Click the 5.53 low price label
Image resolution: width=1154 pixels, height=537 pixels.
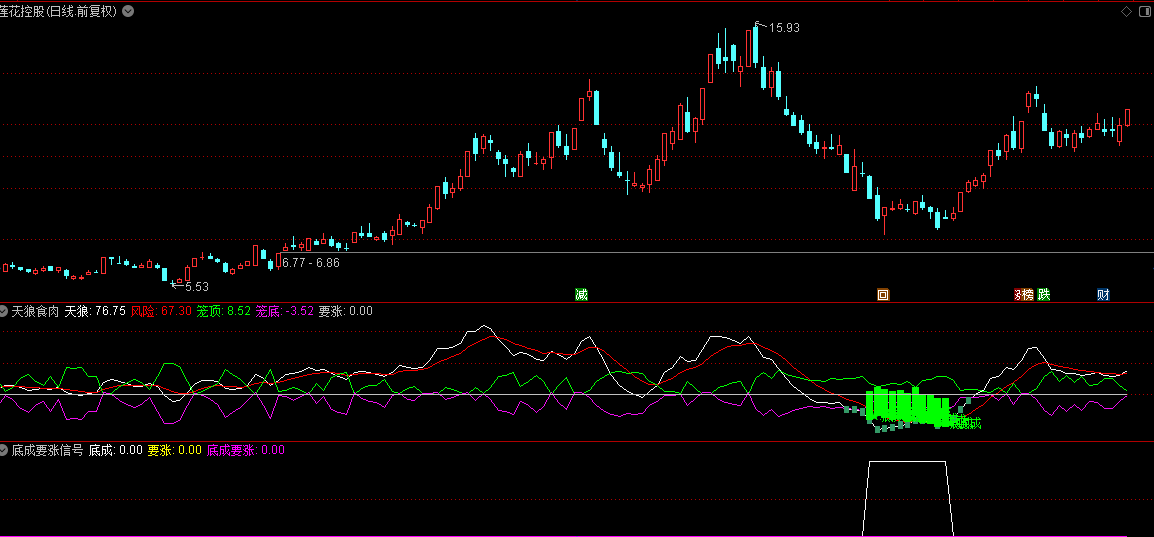point(197,286)
